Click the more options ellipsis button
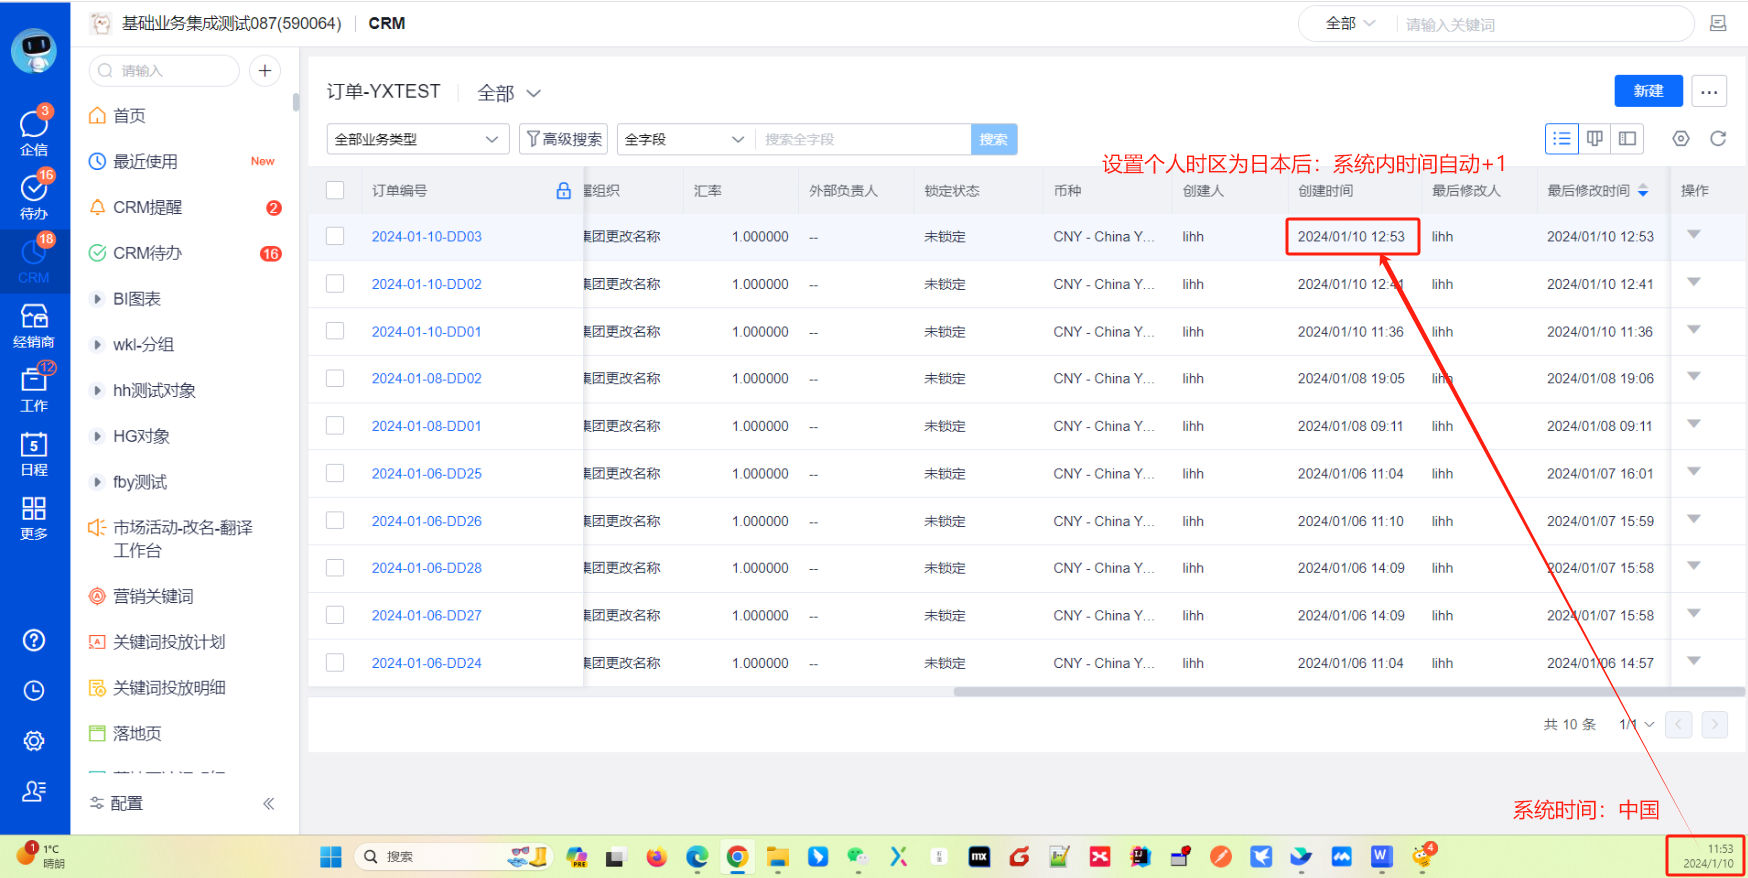This screenshot has height=878, width=1748. [1709, 91]
